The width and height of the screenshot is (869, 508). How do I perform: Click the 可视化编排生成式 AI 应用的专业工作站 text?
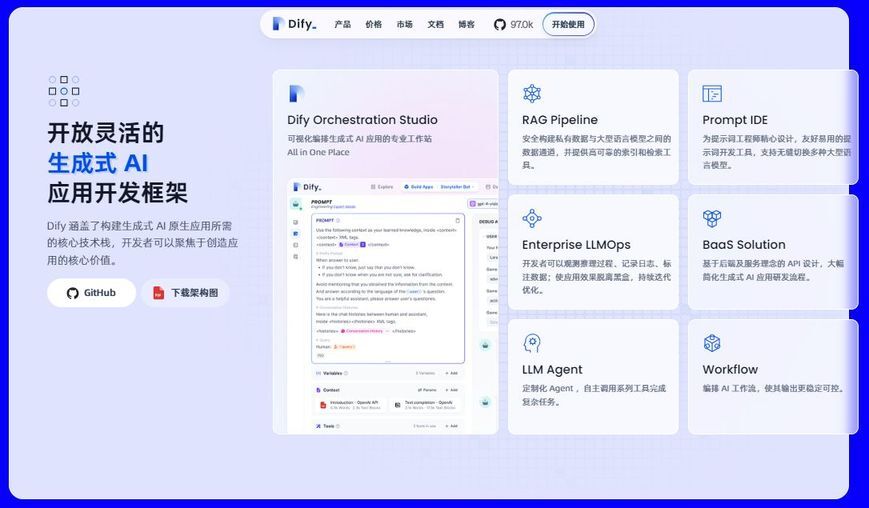click(359, 138)
